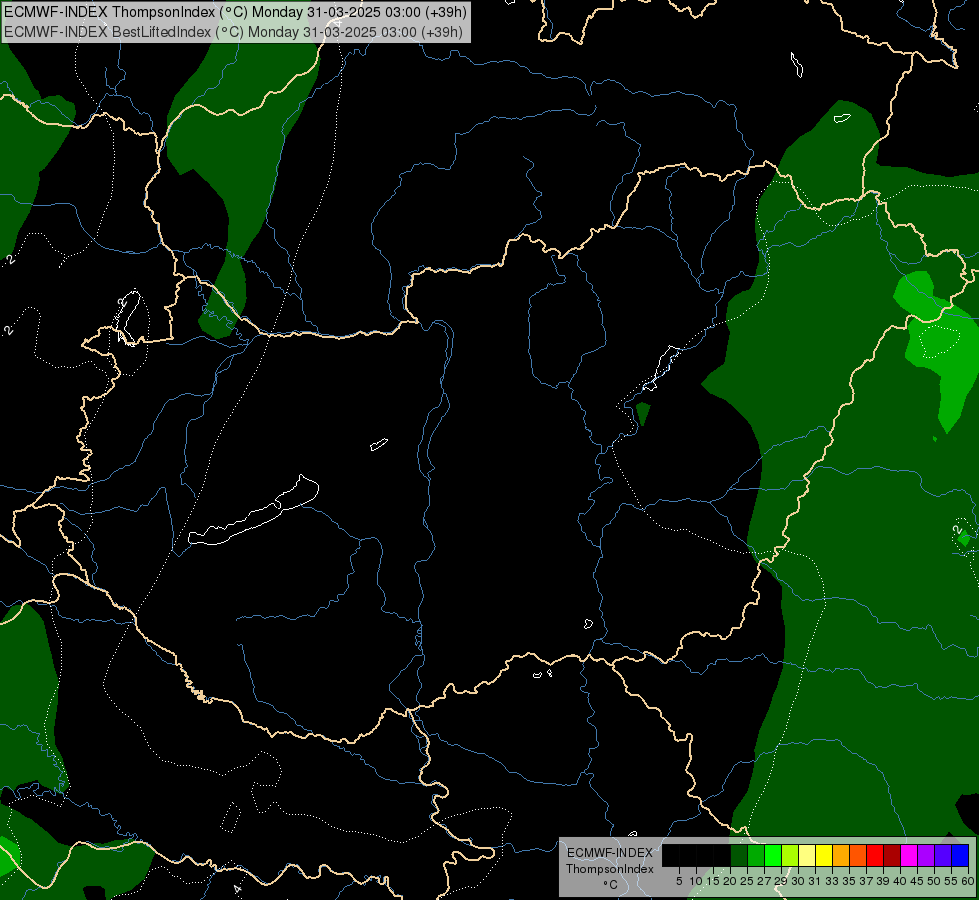This screenshot has height=900, width=979.
Task: Click the blue 55–60 legend swatch
Action: point(961,856)
